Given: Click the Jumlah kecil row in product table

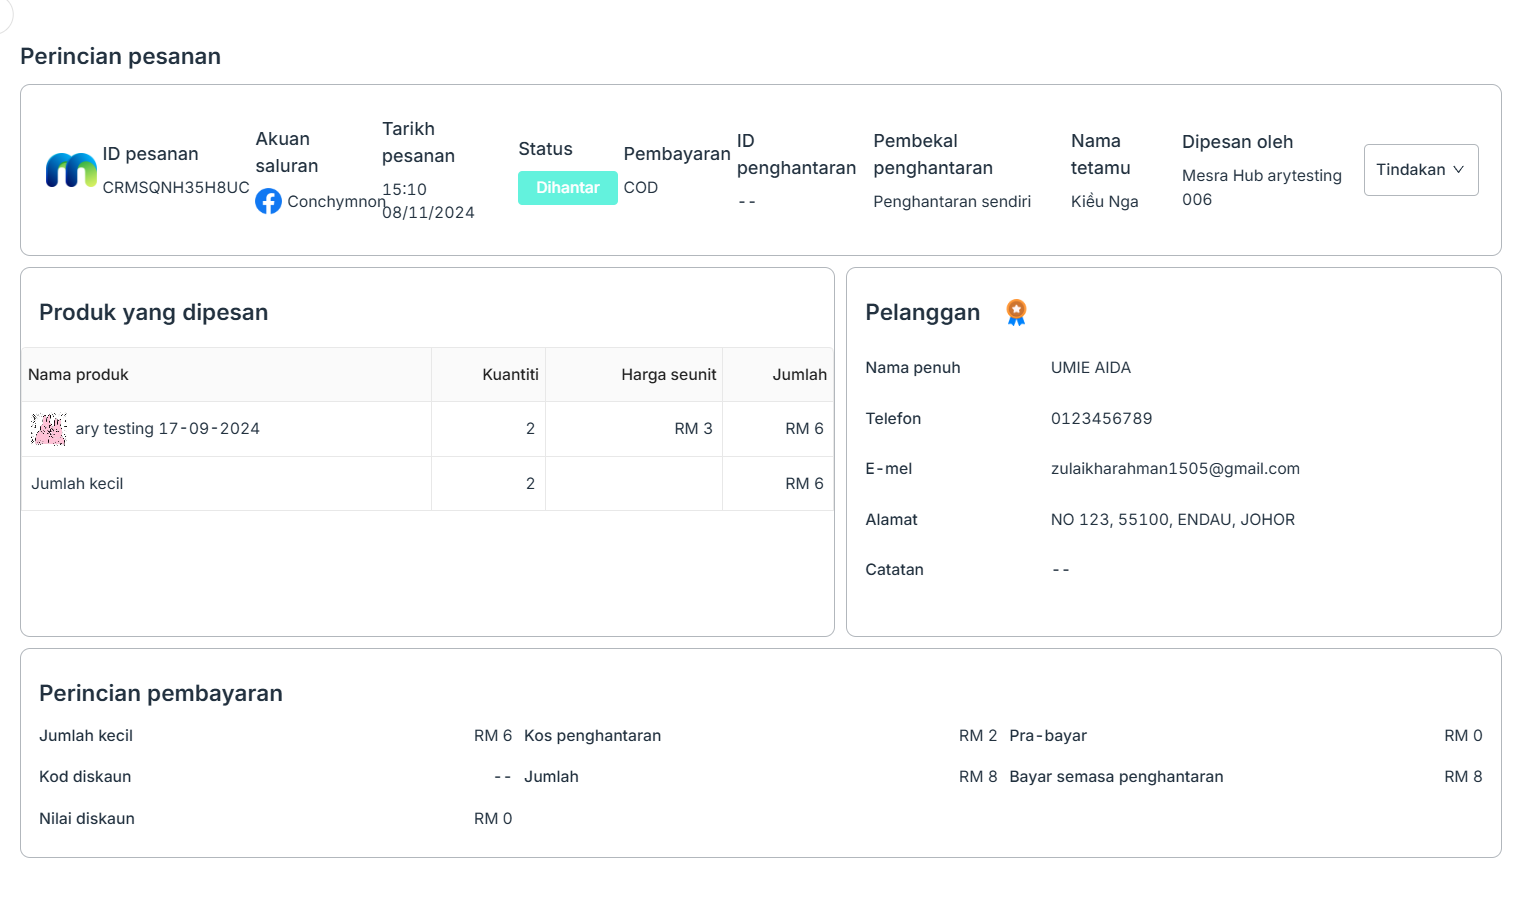Looking at the screenshot, I should [x=77, y=484].
